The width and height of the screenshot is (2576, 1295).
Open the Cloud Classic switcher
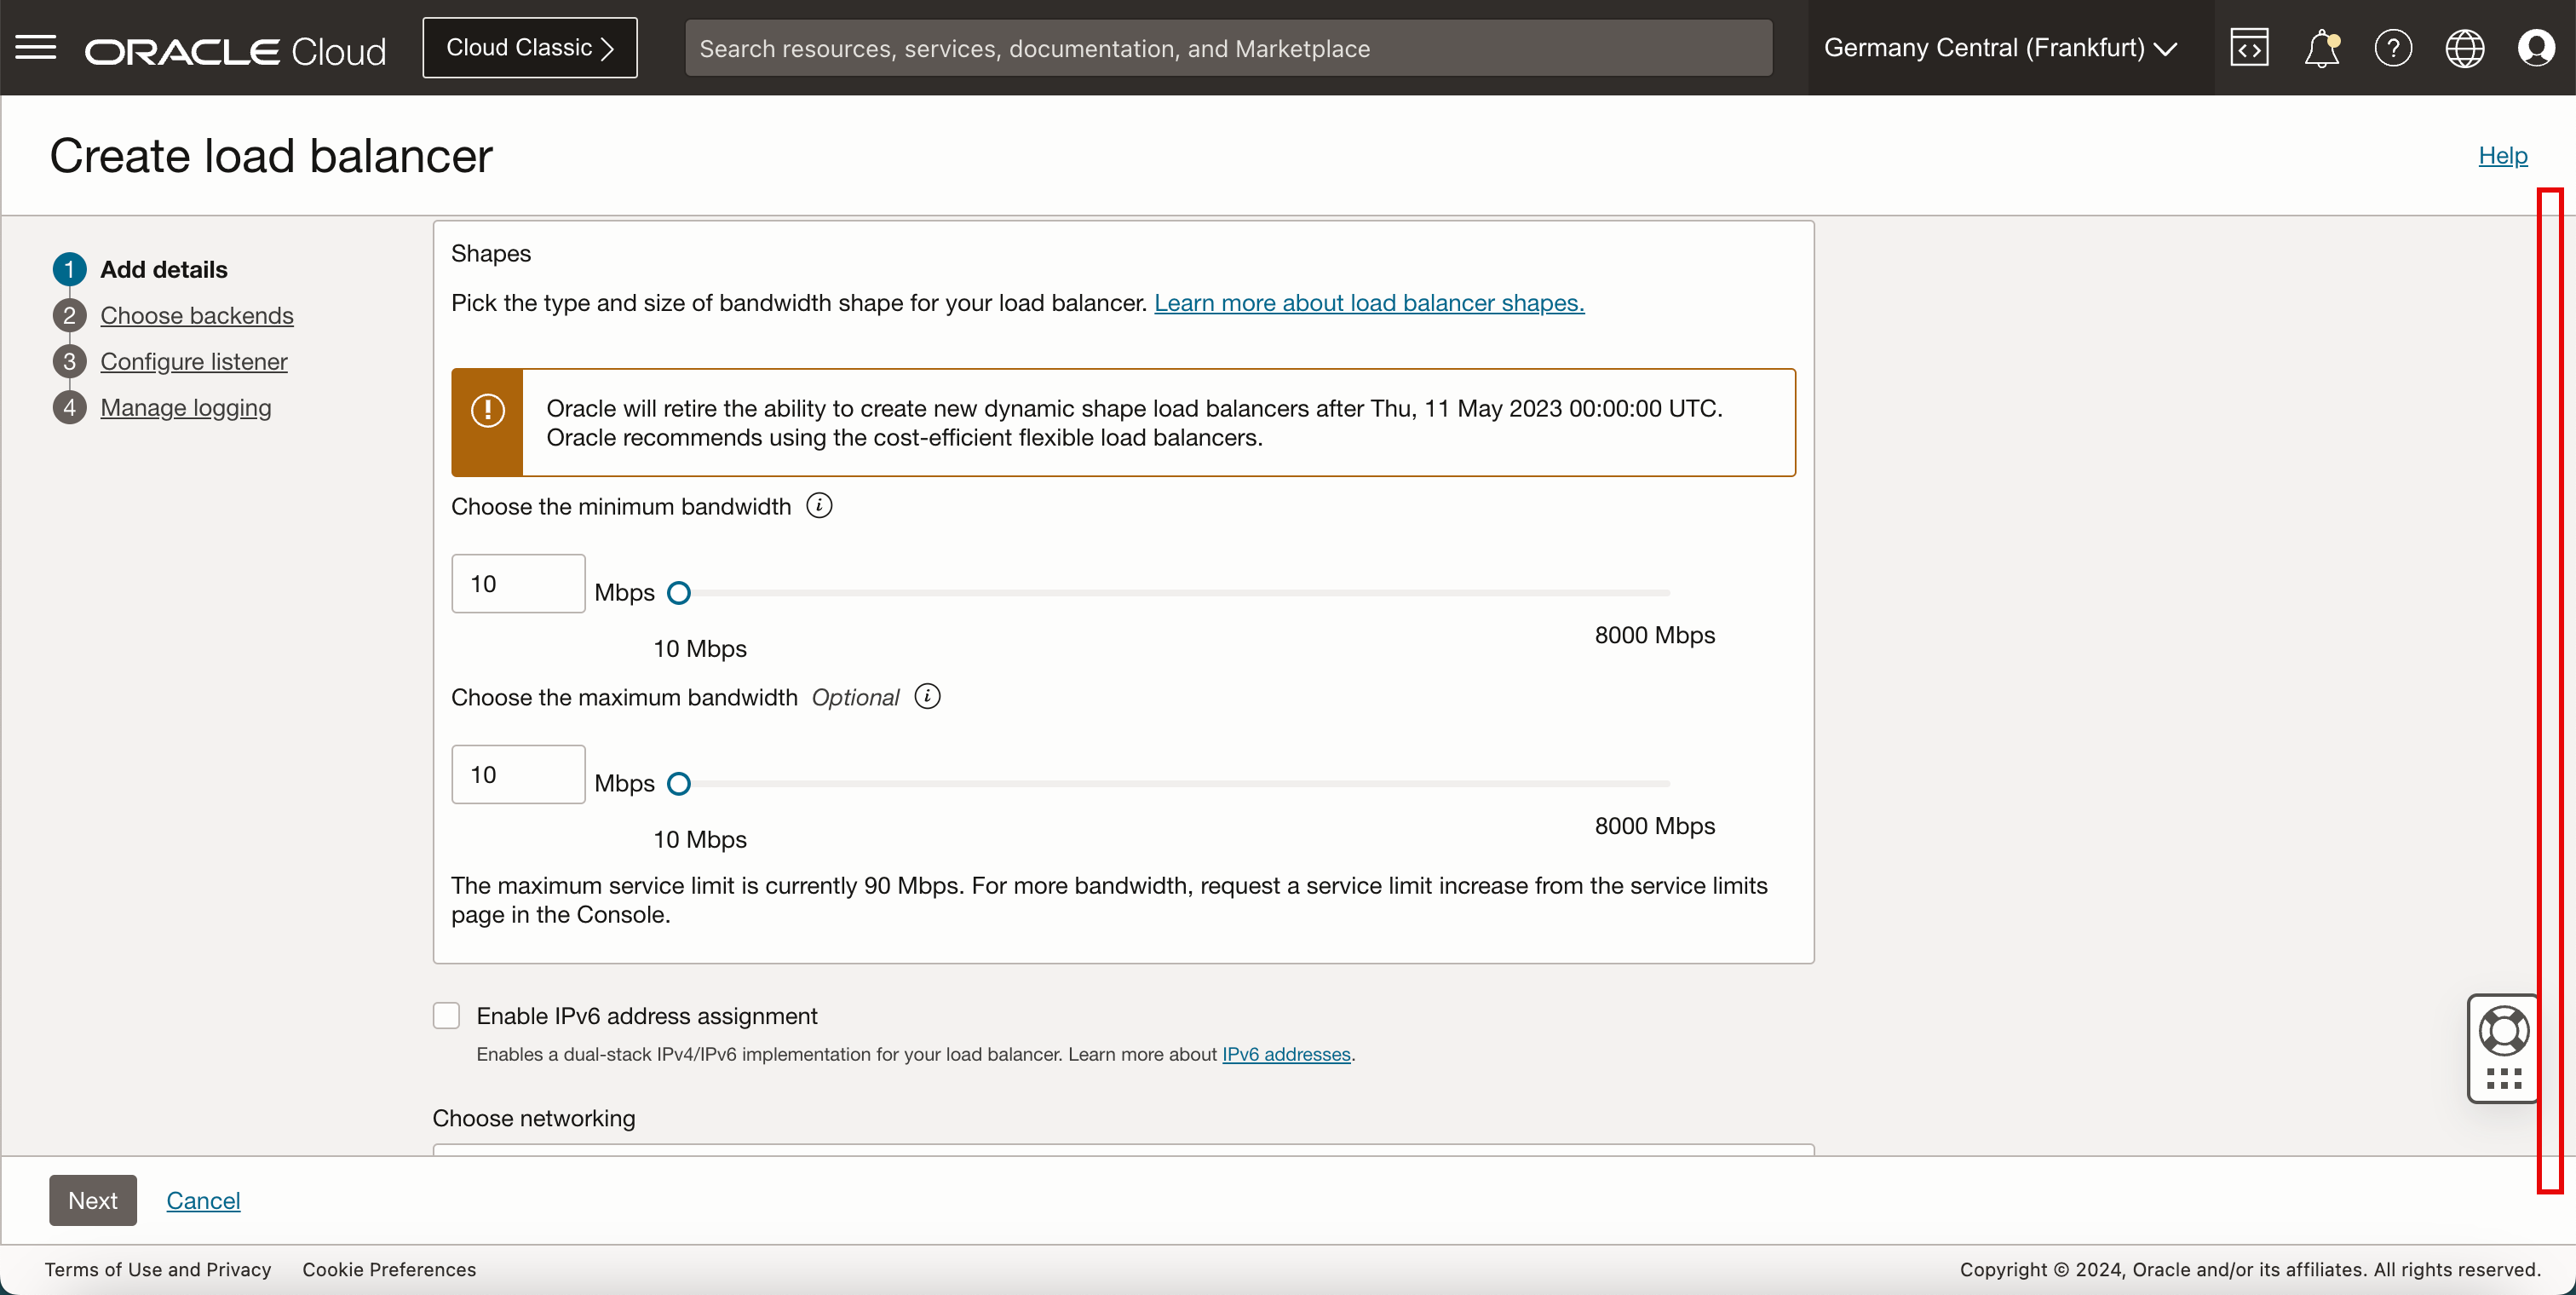coord(529,48)
